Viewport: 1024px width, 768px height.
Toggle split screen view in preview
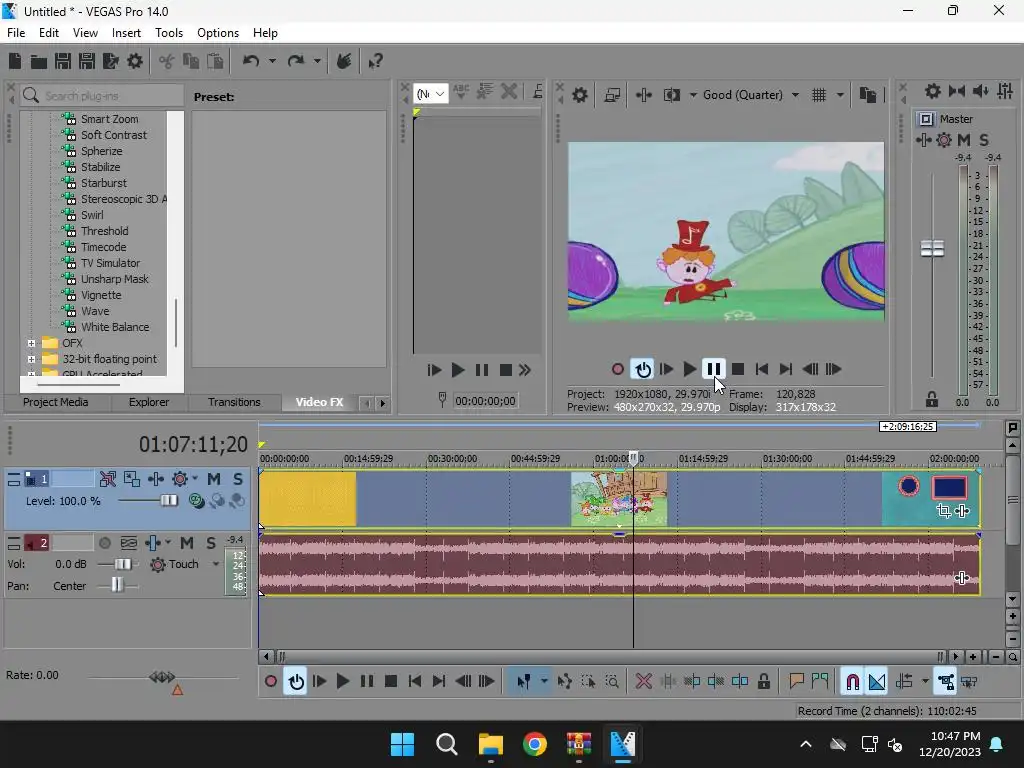click(x=671, y=95)
